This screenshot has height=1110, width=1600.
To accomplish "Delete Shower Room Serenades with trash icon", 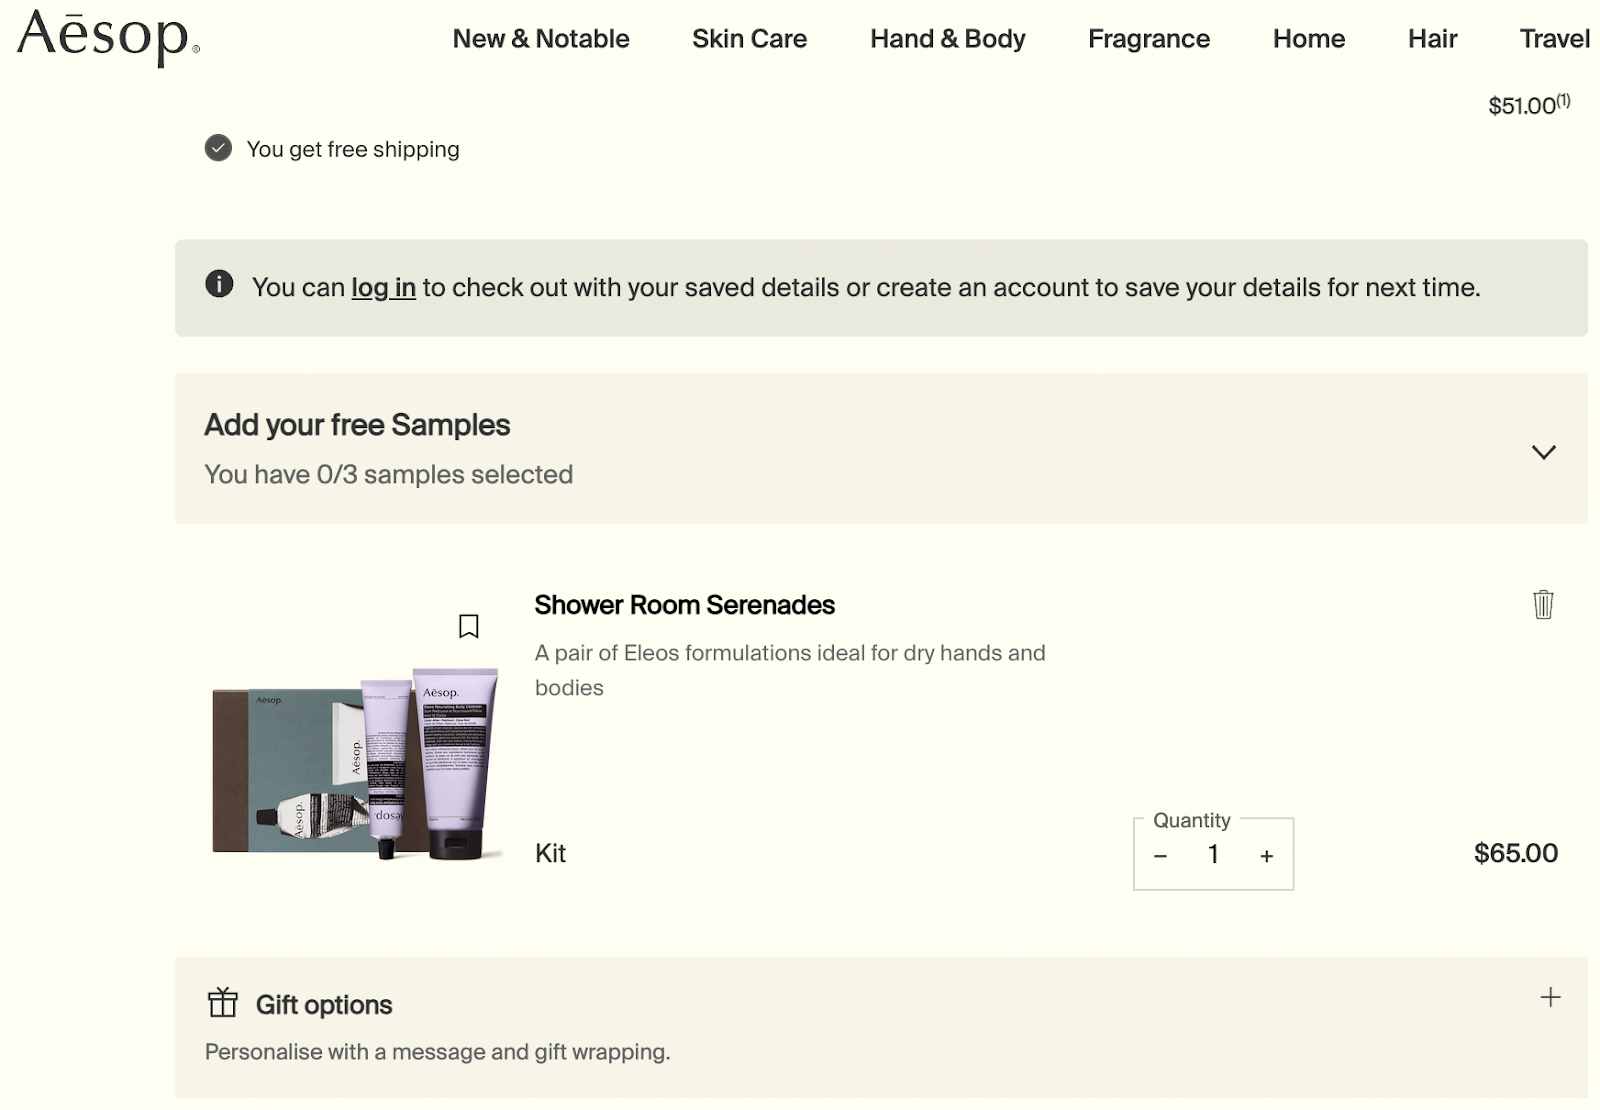I will coord(1543,604).
